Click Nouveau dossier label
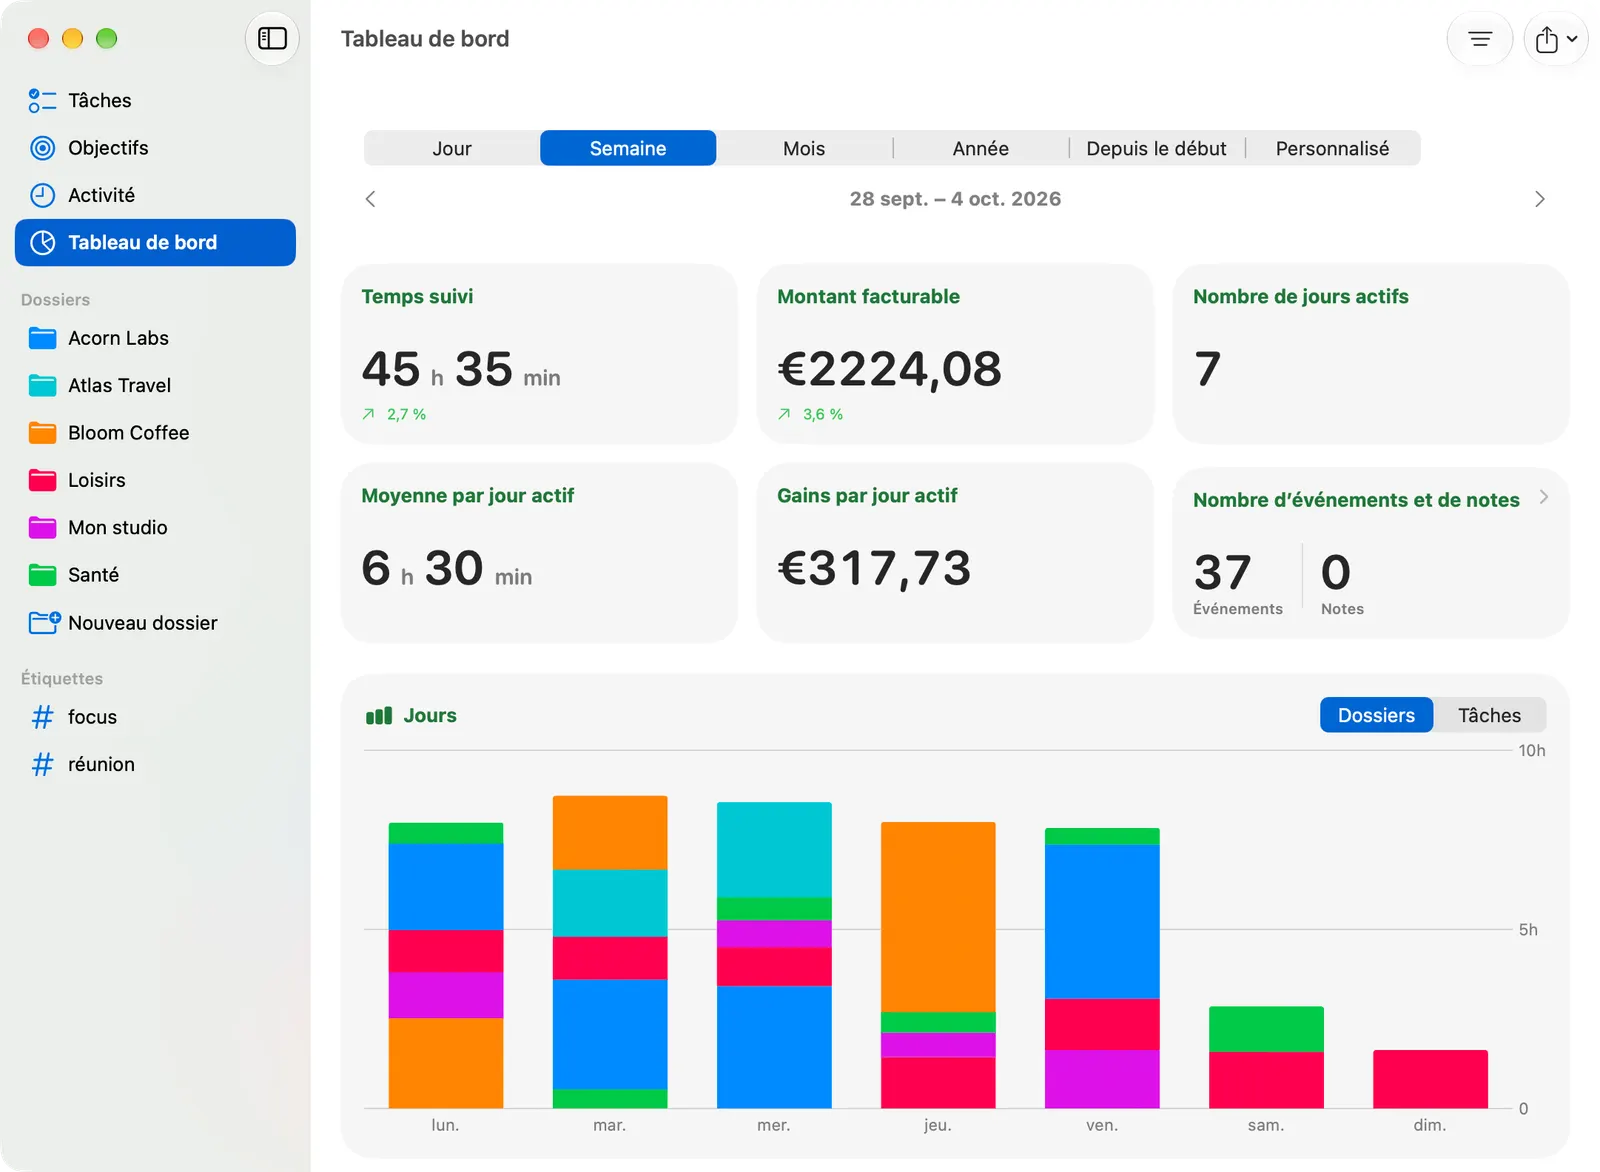 point(143,623)
